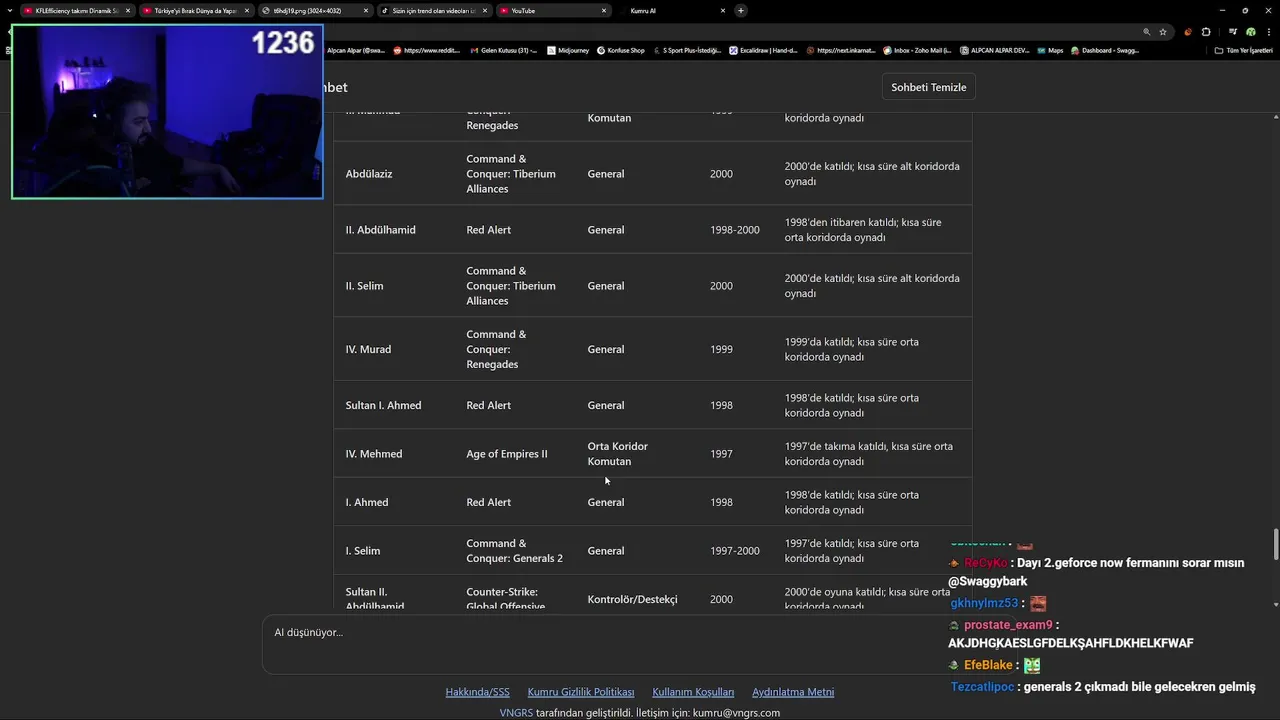Screen dimensions: 1280x720
Task: Click the page vertical scrollbar thumb
Action: (1275, 544)
